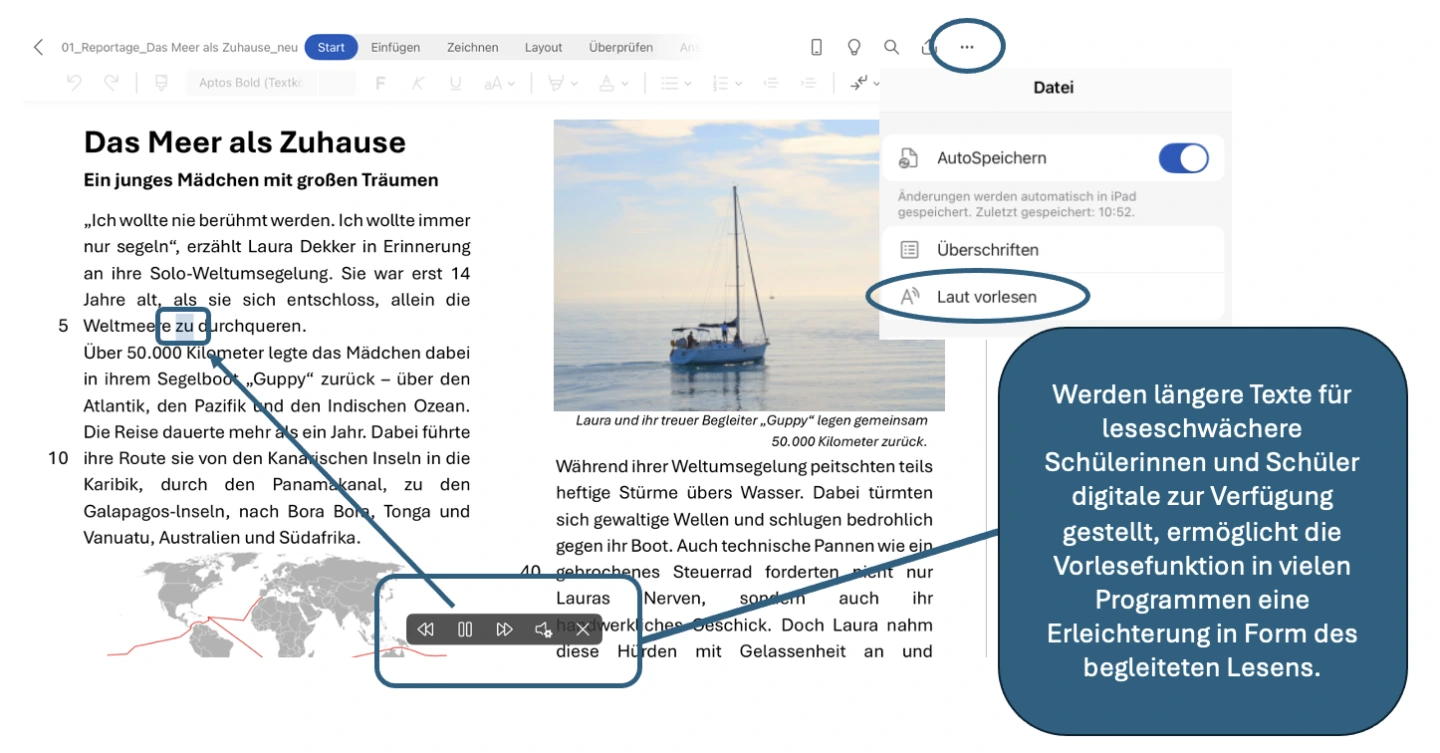Open the three-dots more options menu
The image size is (1440, 753).
(x=966, y=47)
